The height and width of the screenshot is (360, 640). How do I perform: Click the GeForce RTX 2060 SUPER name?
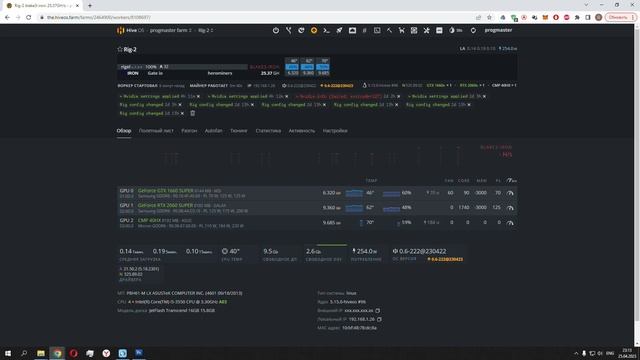tap(165, 205)
